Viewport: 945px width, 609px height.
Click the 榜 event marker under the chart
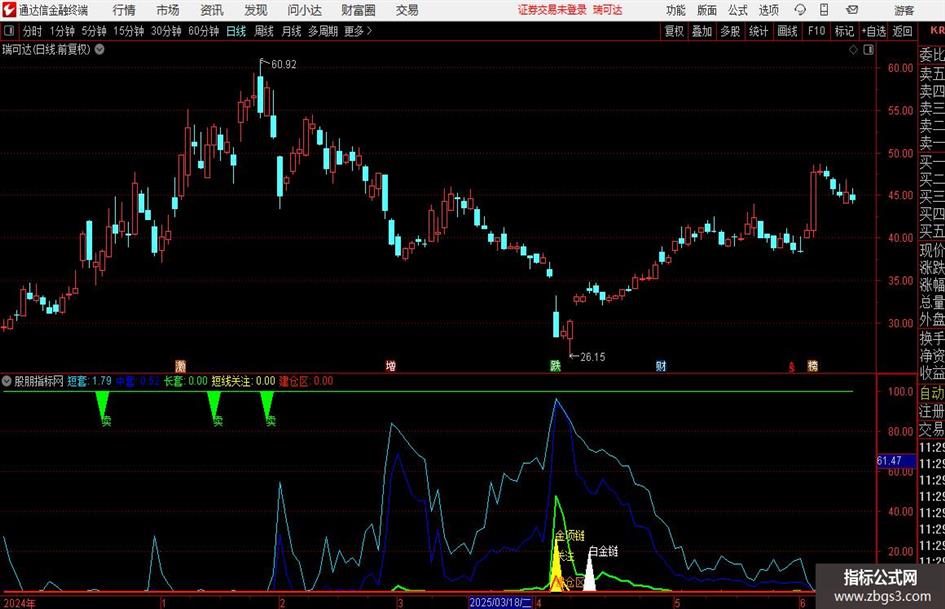pyautogui.click(x=812, y=365)
